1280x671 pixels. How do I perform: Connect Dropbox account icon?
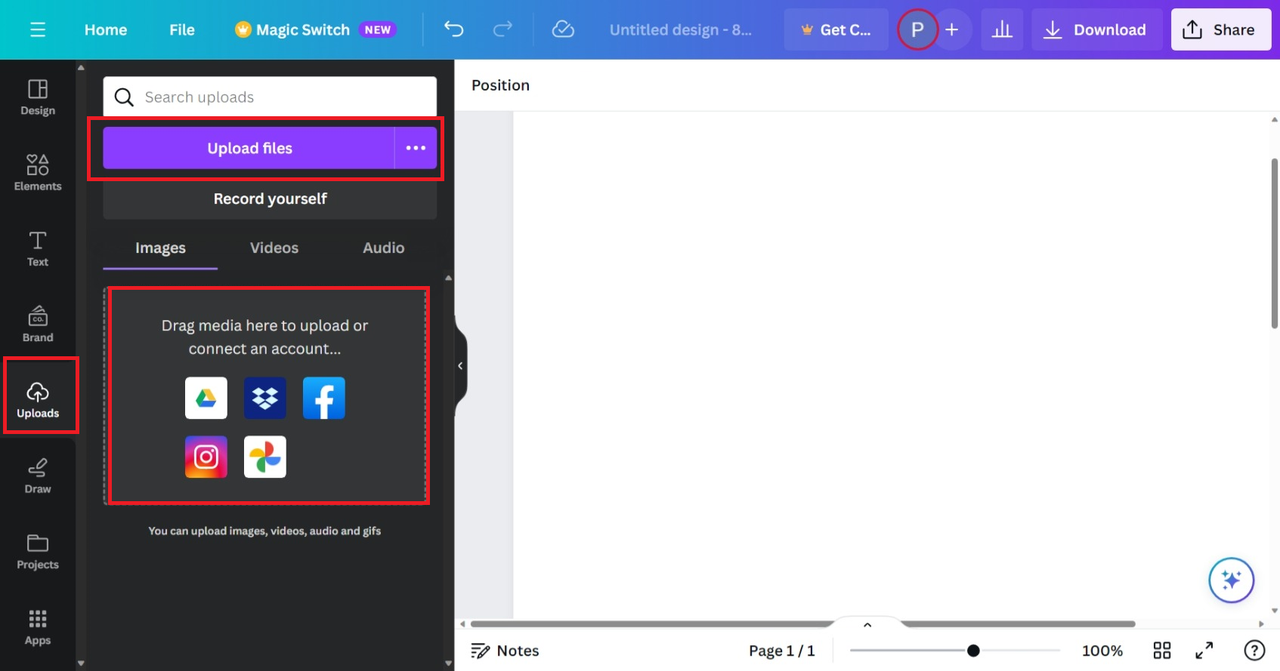(x=265, y=398)
